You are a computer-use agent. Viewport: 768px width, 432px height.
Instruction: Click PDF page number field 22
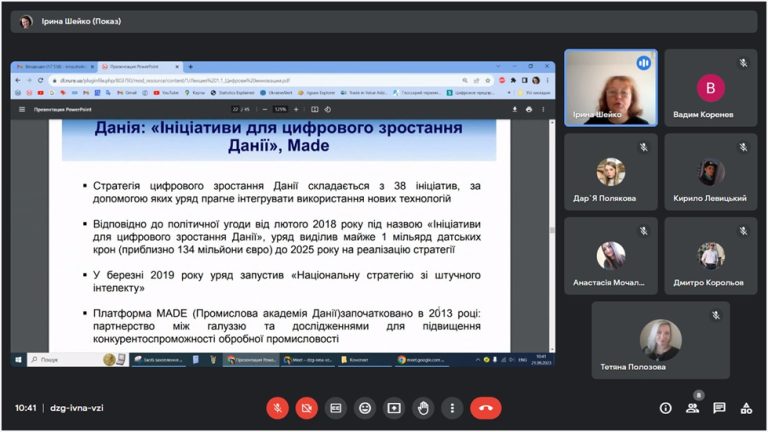pos(235,109)
